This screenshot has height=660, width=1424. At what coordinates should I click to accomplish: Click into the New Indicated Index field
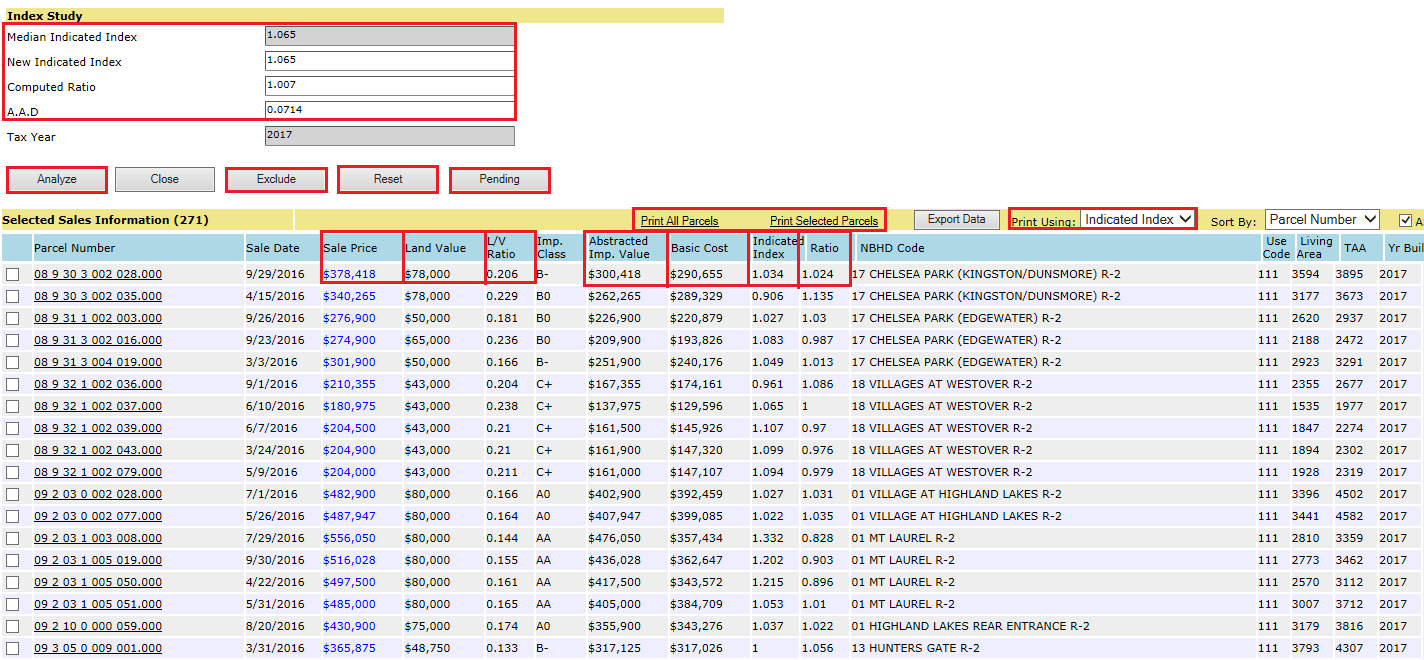(x=390, y=61)
